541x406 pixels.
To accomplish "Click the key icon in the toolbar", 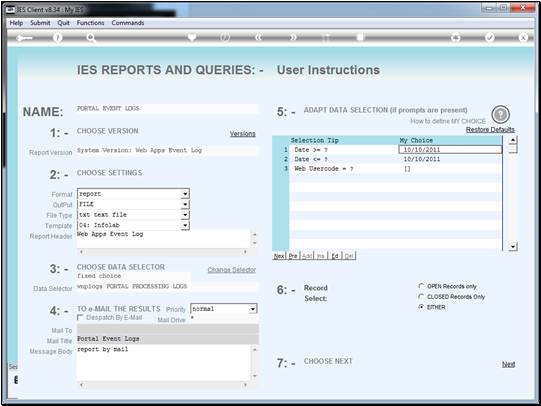I will click(24, 38).
